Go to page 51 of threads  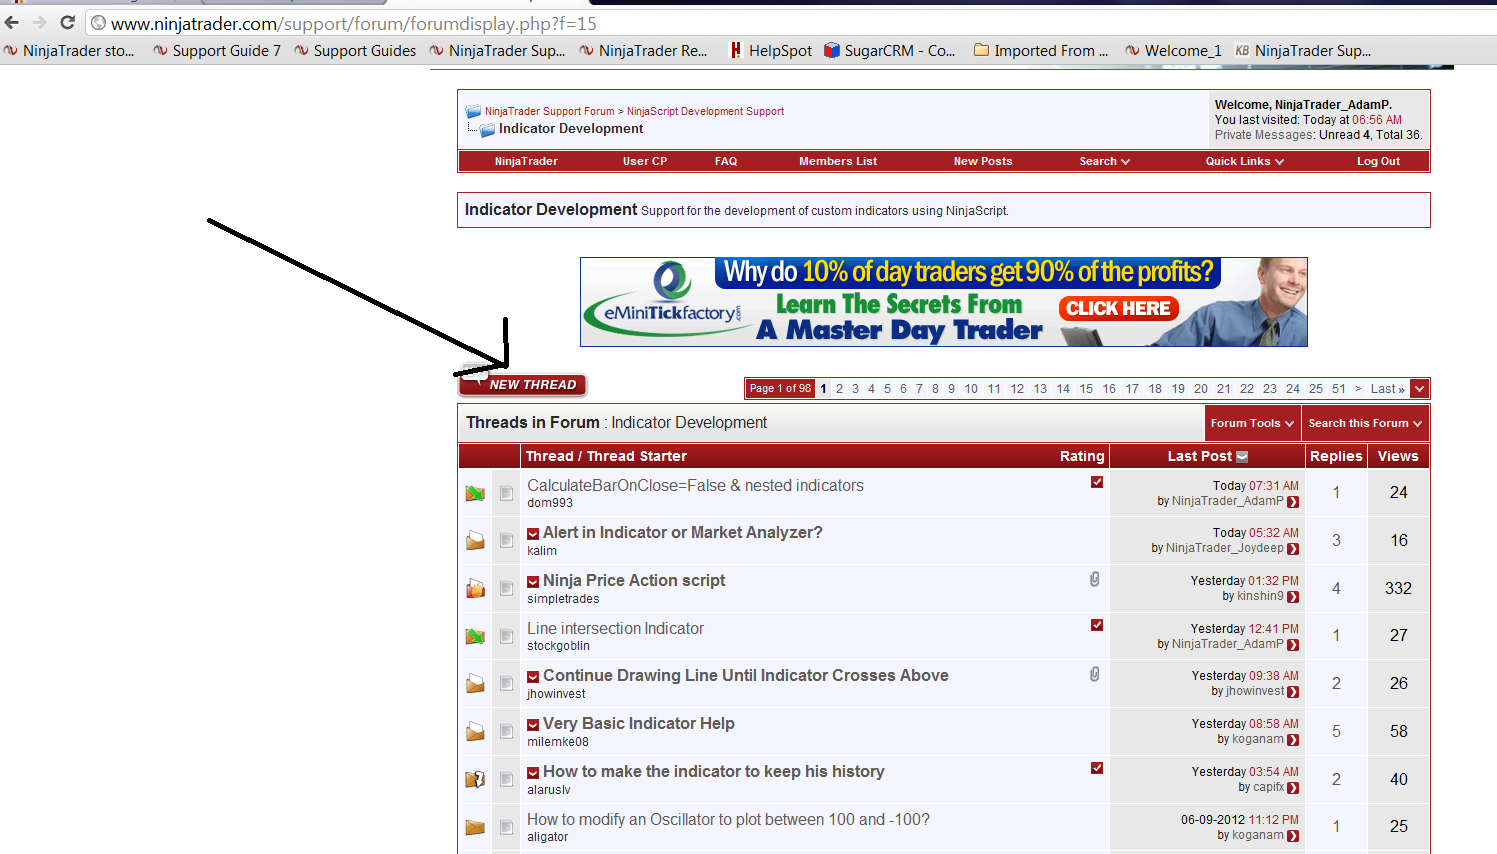click(x=1339, y=389)
